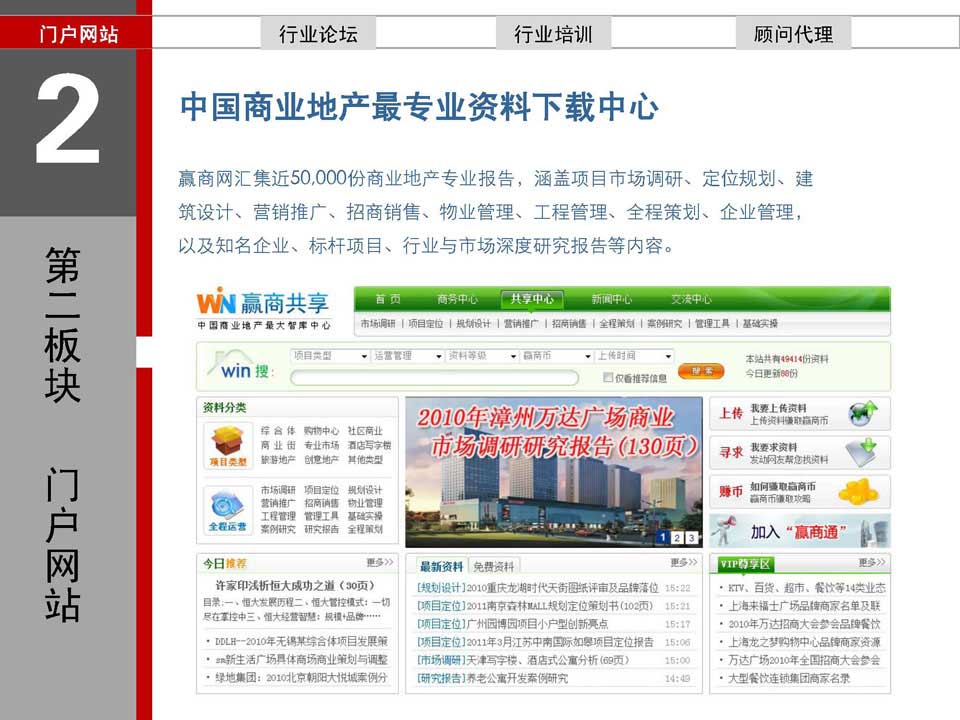Select the 门户网站 slide tab

(x=76, y=34)
